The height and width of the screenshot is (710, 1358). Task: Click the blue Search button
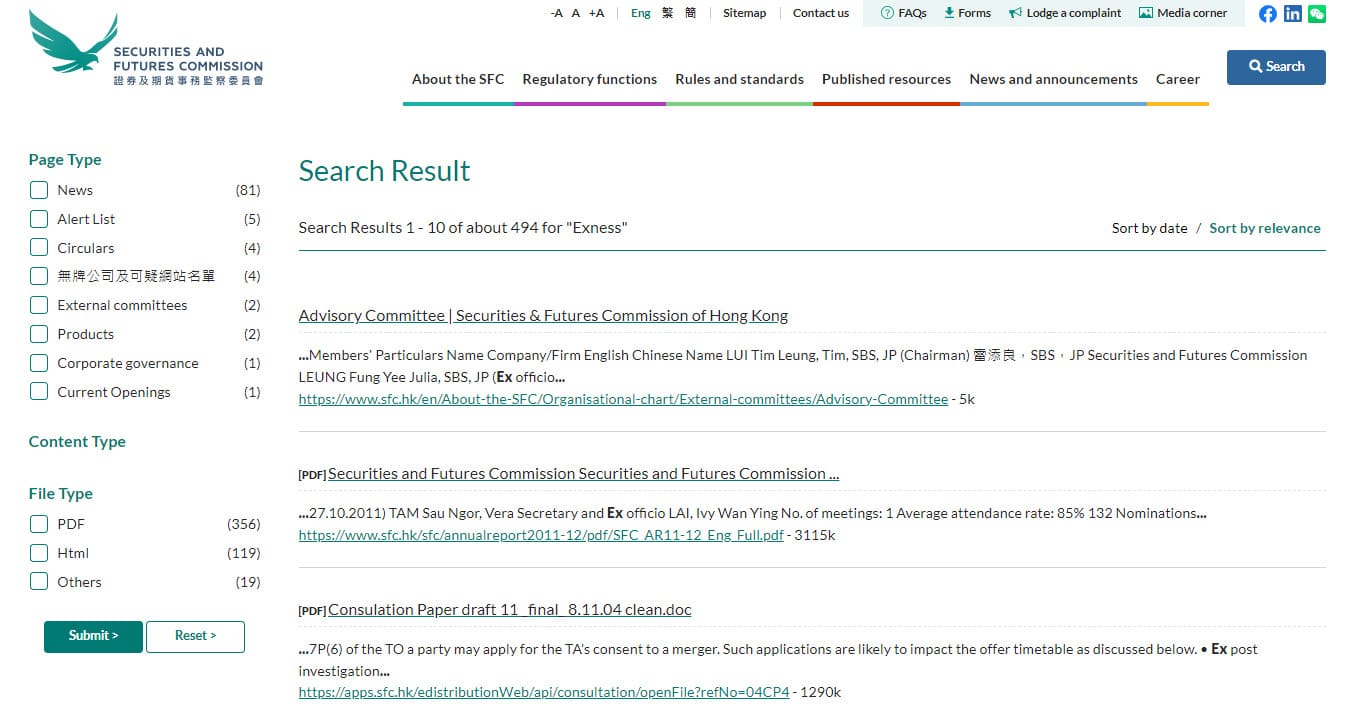(x=1276, y=67)
